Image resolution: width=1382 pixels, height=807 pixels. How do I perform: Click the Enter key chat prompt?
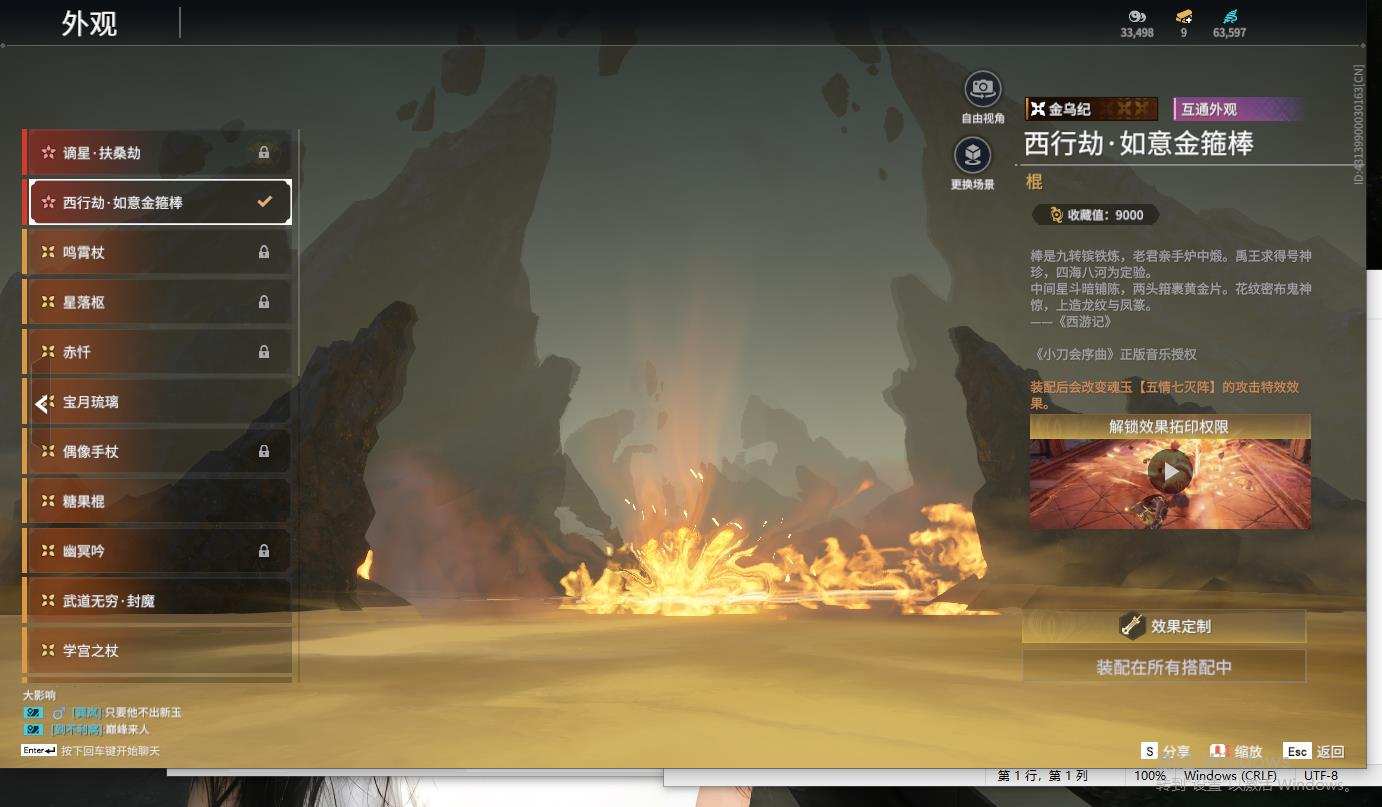[x=90, y=751]
